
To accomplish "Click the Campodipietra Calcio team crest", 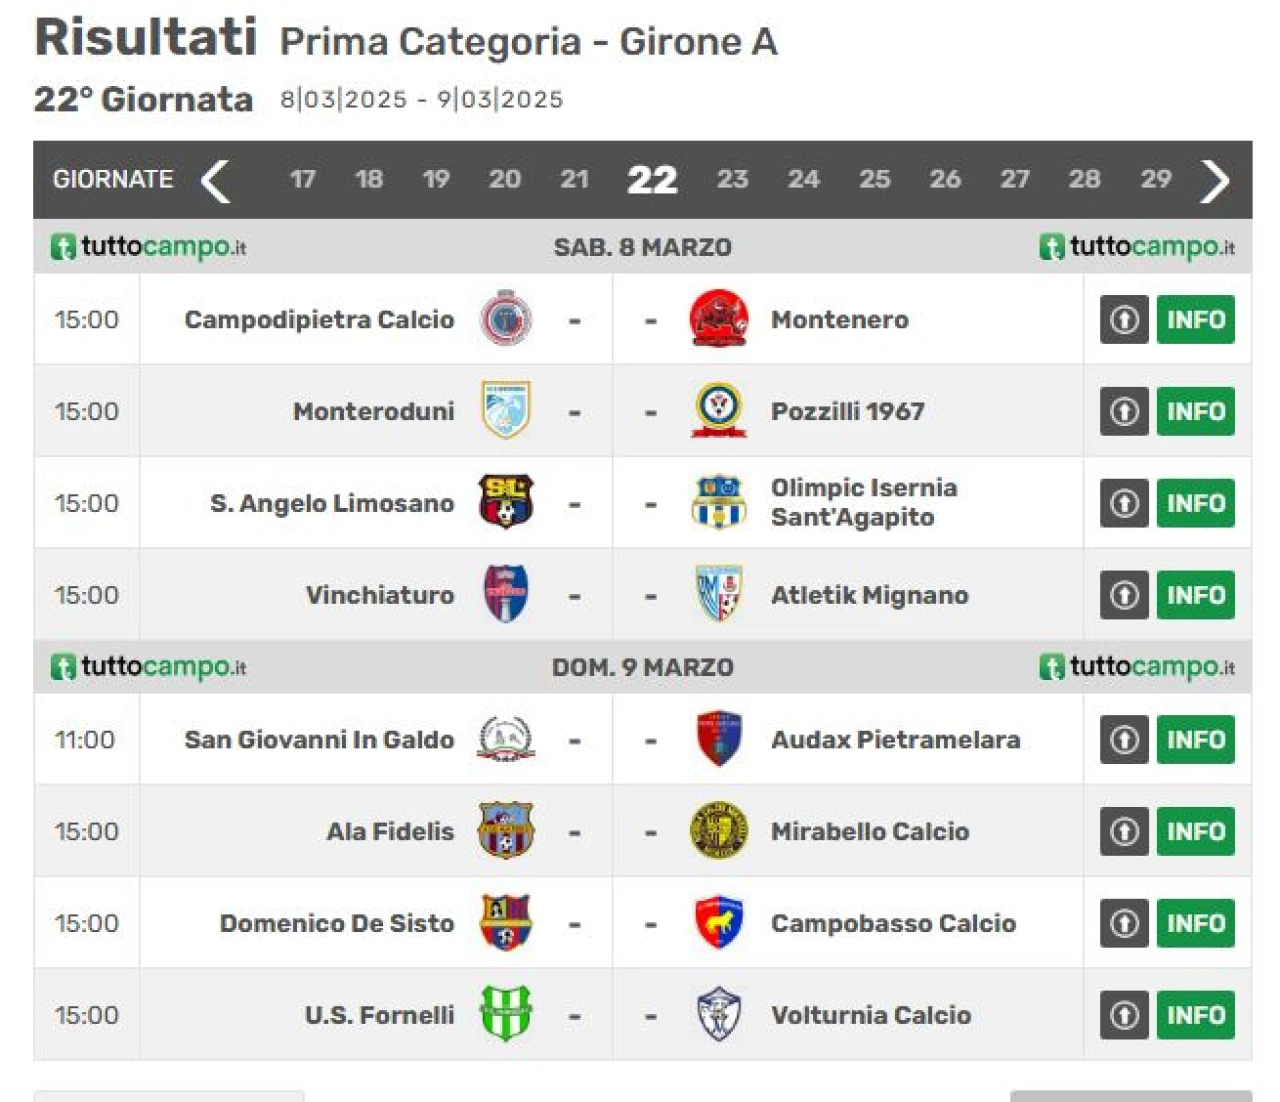I will 506,319.
